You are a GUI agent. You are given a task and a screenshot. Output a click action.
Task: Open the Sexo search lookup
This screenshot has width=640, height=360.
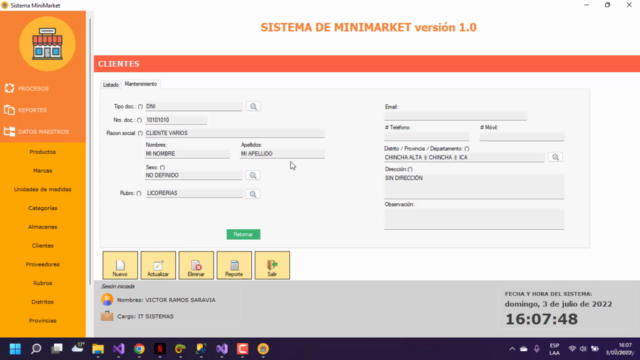point(253,176)
